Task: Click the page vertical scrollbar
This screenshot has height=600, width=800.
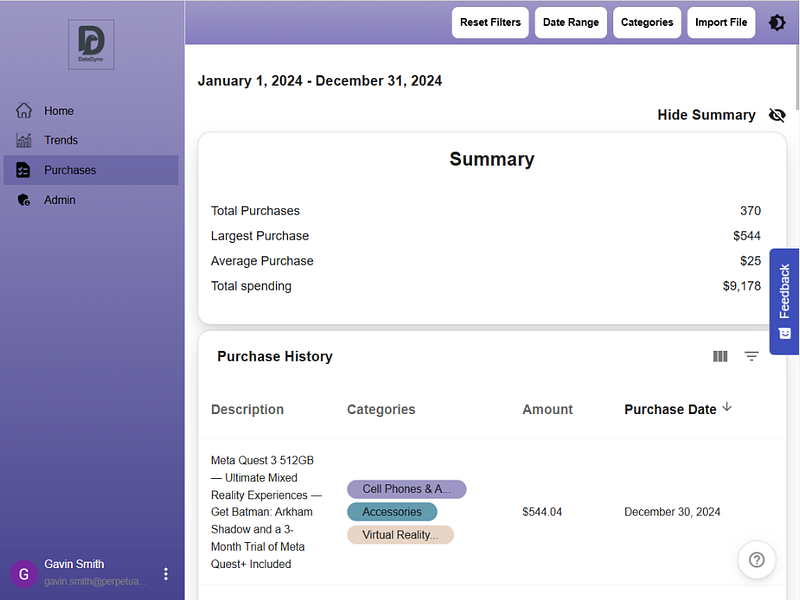Action: point(796,77)
